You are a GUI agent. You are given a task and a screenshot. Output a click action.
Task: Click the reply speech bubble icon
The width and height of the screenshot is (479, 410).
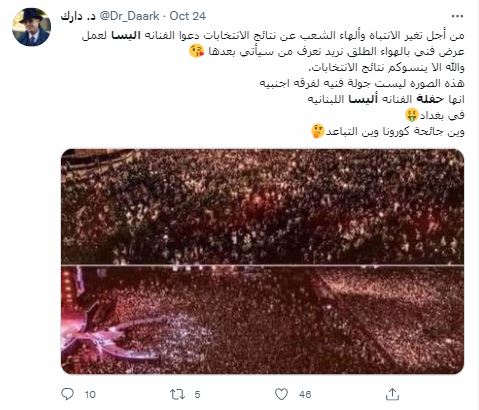[x=68, y=394]
